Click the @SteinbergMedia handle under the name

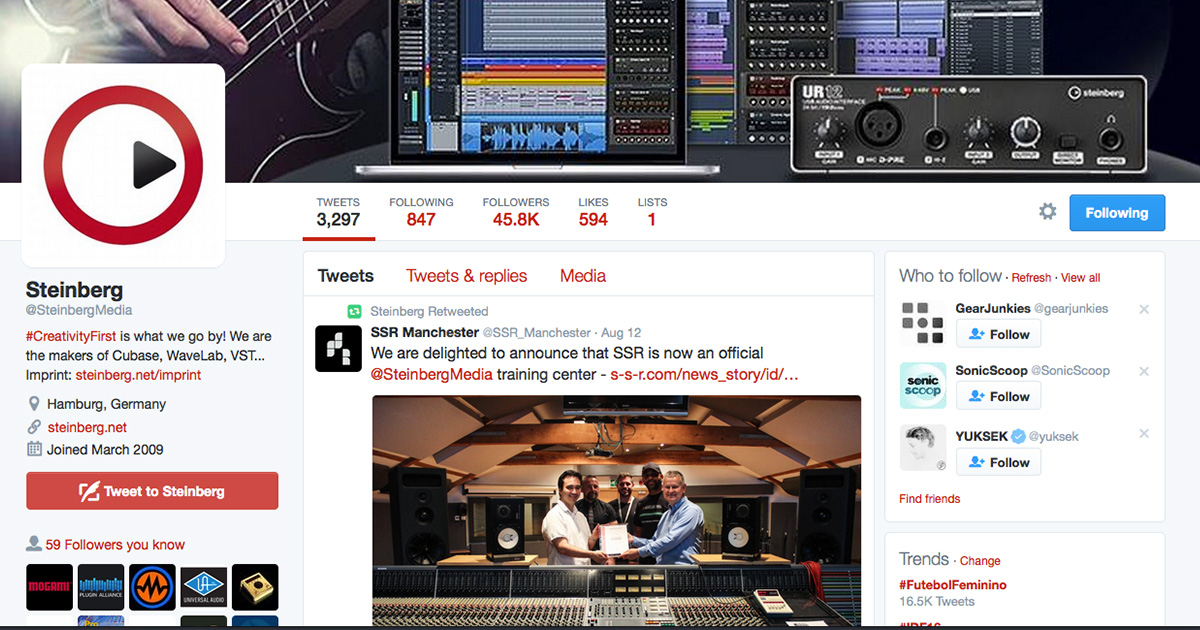pos(79,311)
